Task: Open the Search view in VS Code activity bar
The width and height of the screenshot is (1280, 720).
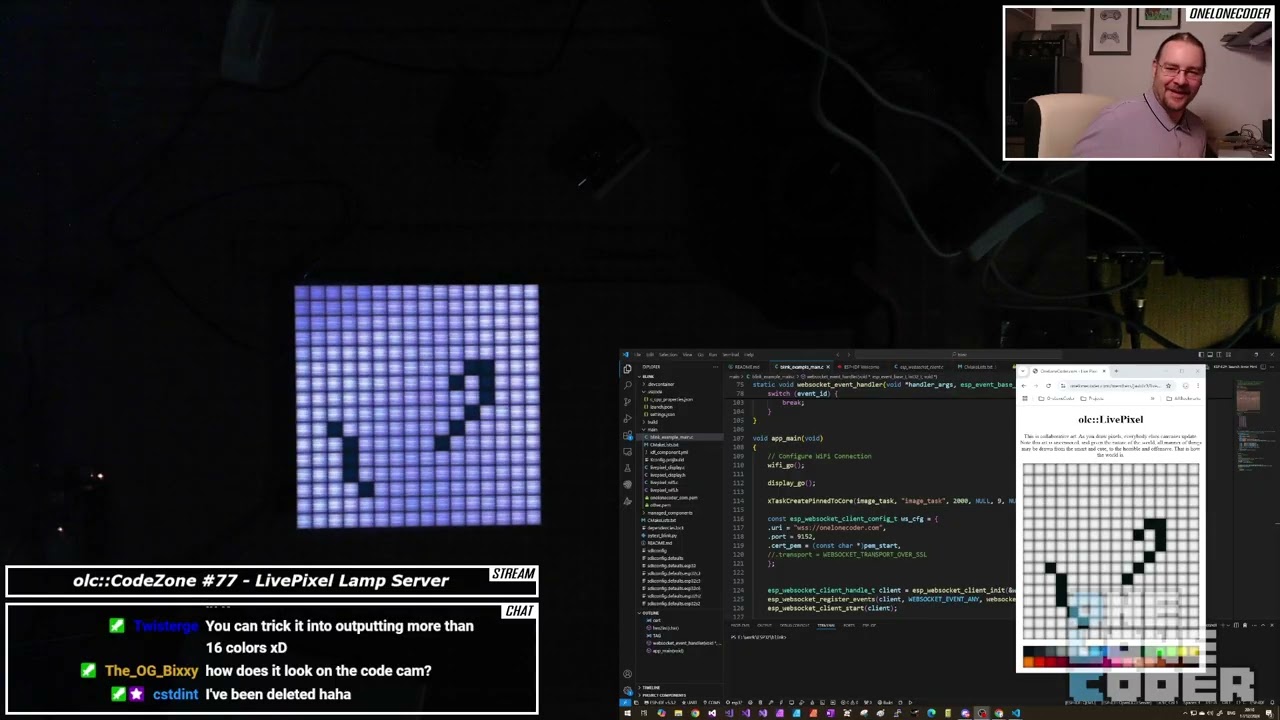Action: 627,385
